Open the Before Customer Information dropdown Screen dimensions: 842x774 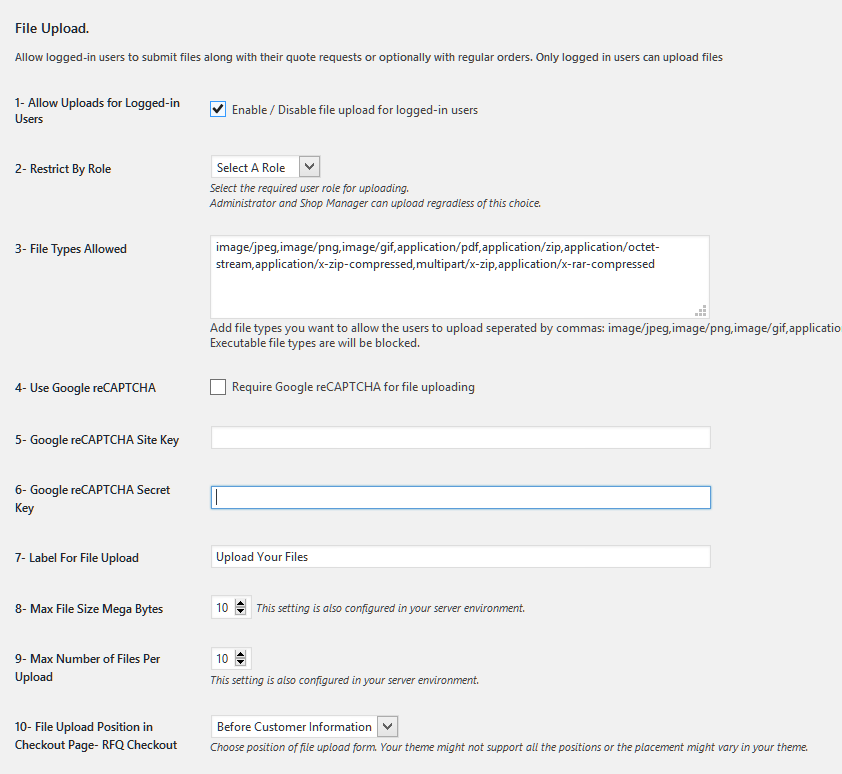(x=304, y=726)
